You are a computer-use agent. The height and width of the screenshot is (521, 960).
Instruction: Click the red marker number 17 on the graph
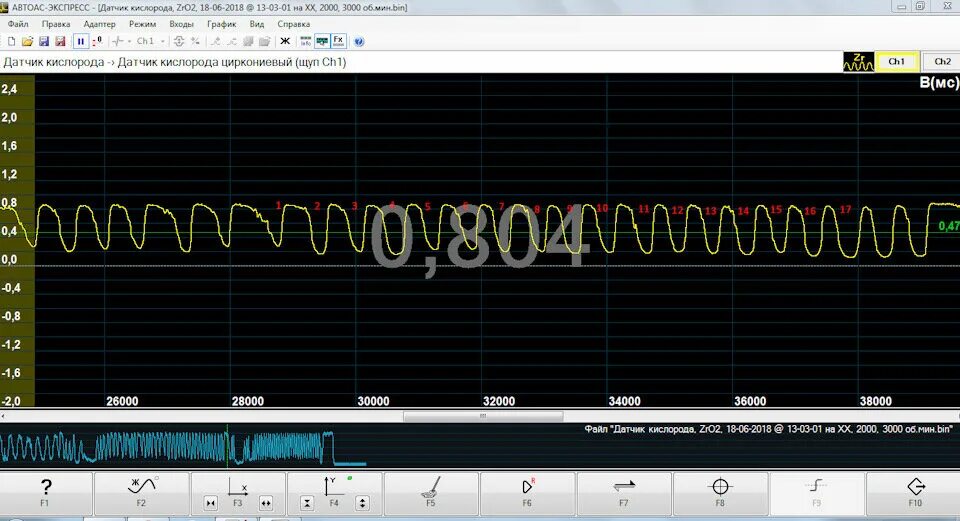pyautogui.click(x=846, y=209)
